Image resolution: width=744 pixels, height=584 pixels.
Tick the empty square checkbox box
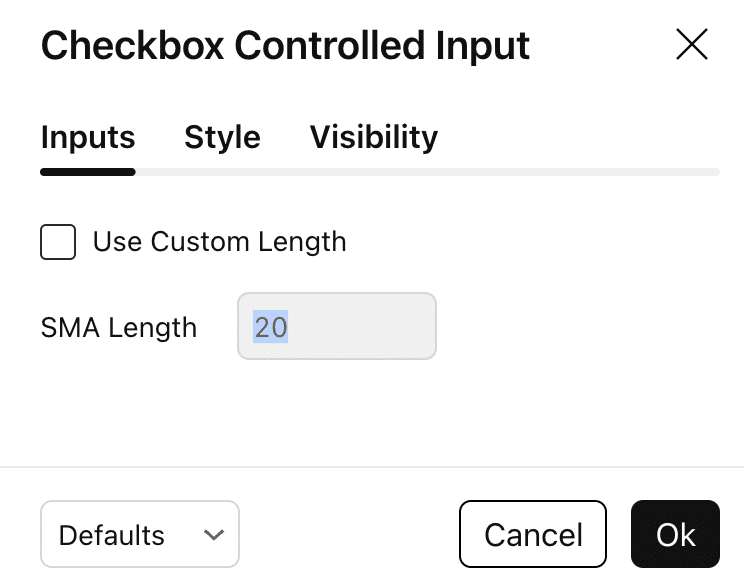pyautogui.click(x=58, y=242)
